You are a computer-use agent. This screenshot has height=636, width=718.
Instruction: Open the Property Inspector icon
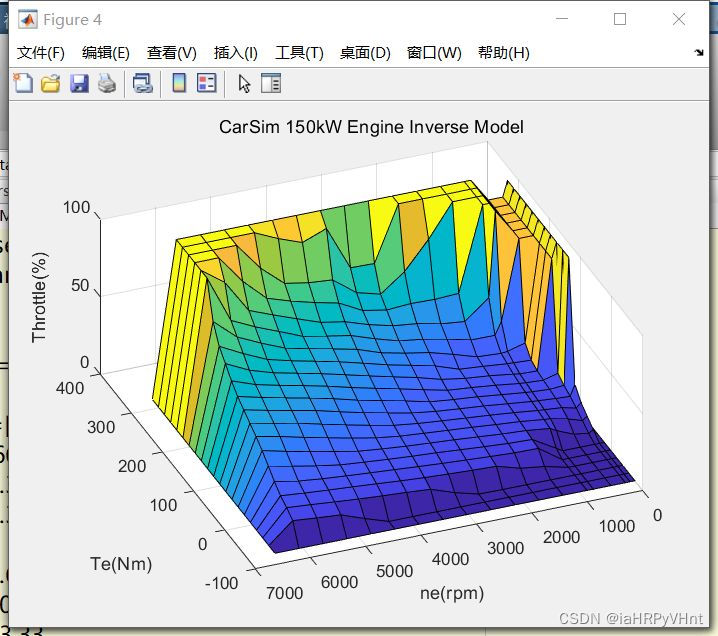[271, 83]
